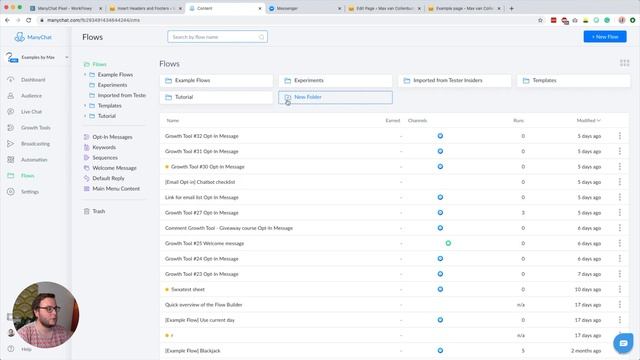Open options menu for Sweatest sheet row
Screen dimensions: 640x360
point(620,289)
